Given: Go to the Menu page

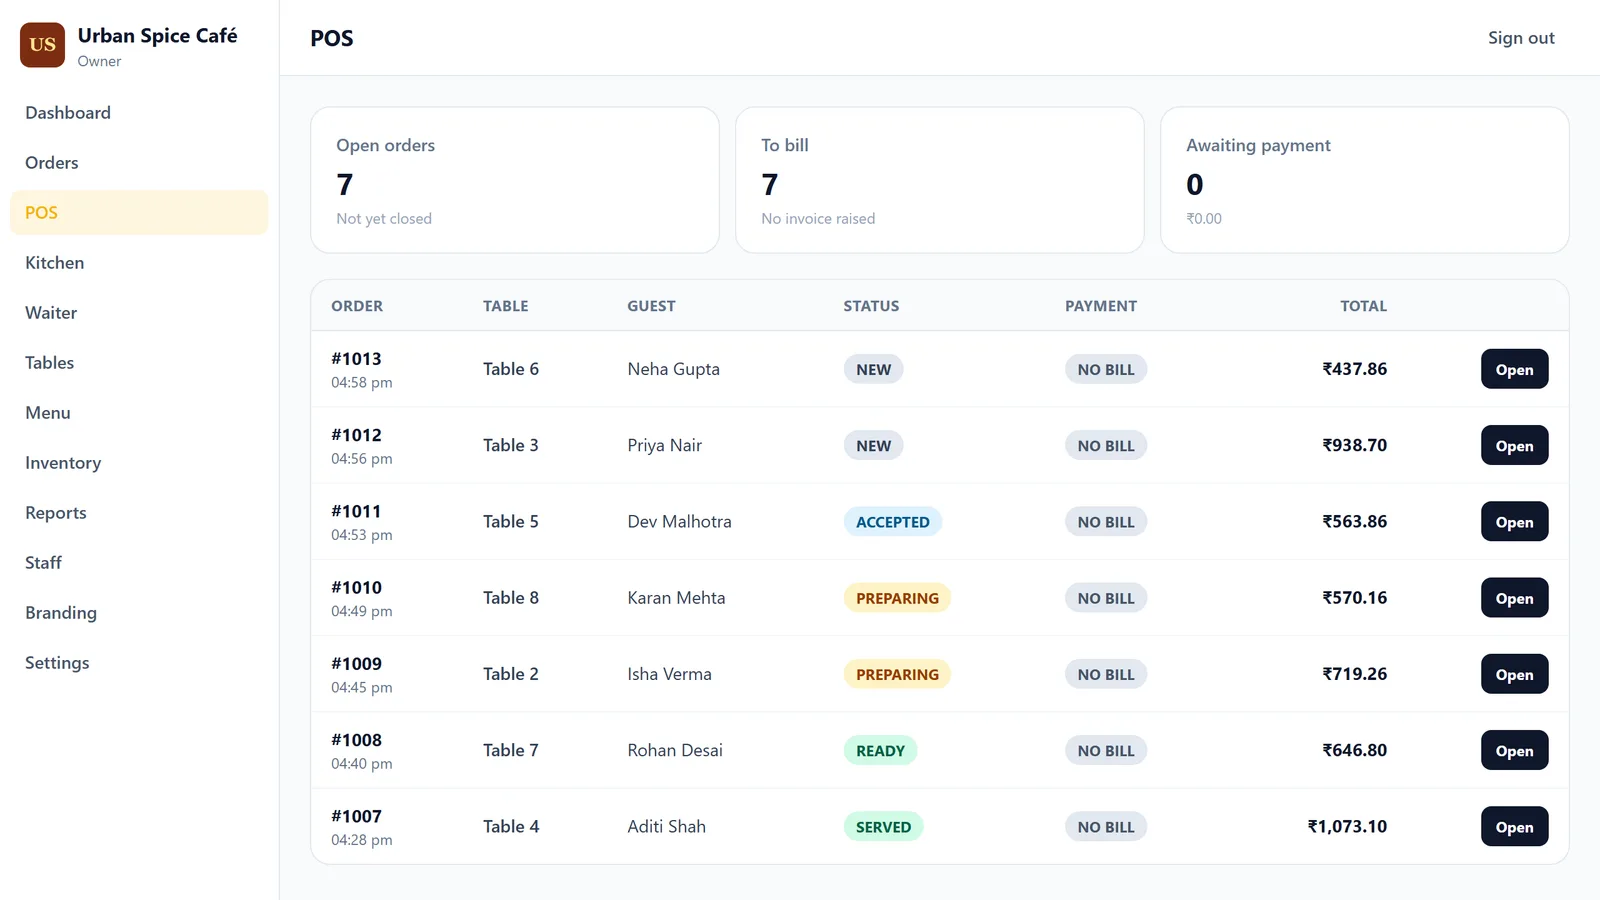Looking at the screenshot, I should pos(139,413).
